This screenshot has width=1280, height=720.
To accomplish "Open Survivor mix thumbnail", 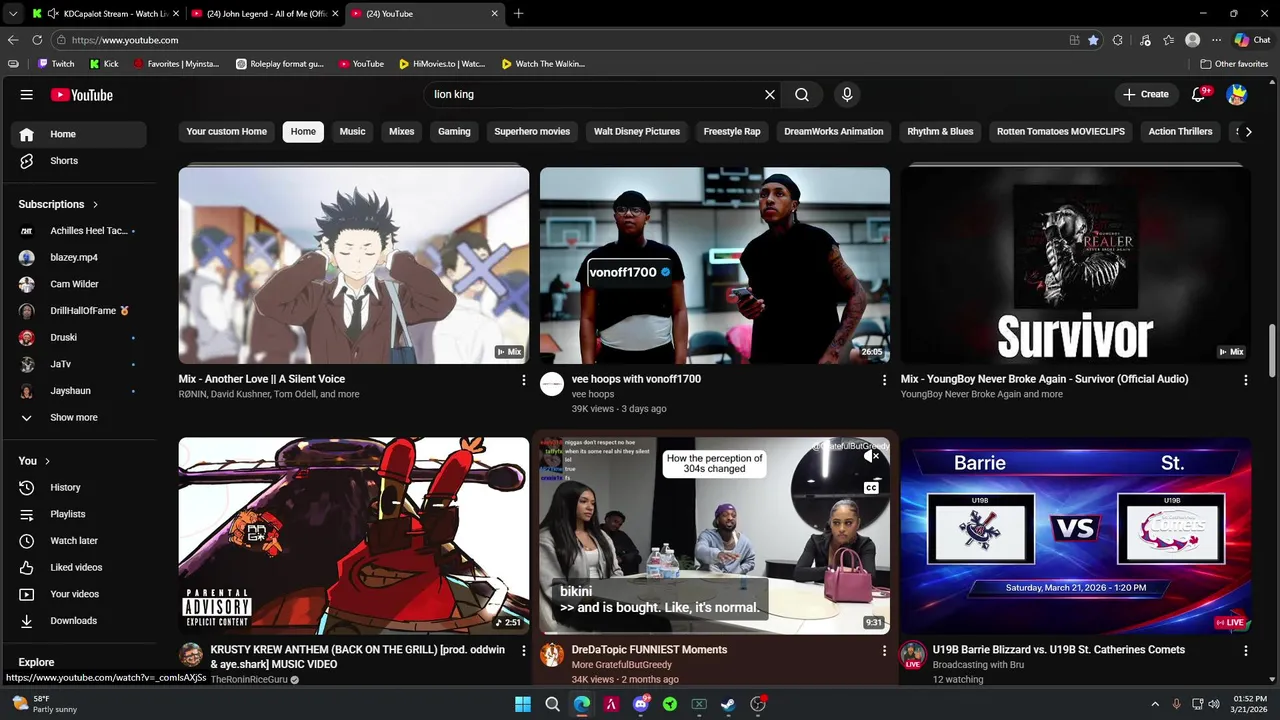I will [x=1076, y=265].
